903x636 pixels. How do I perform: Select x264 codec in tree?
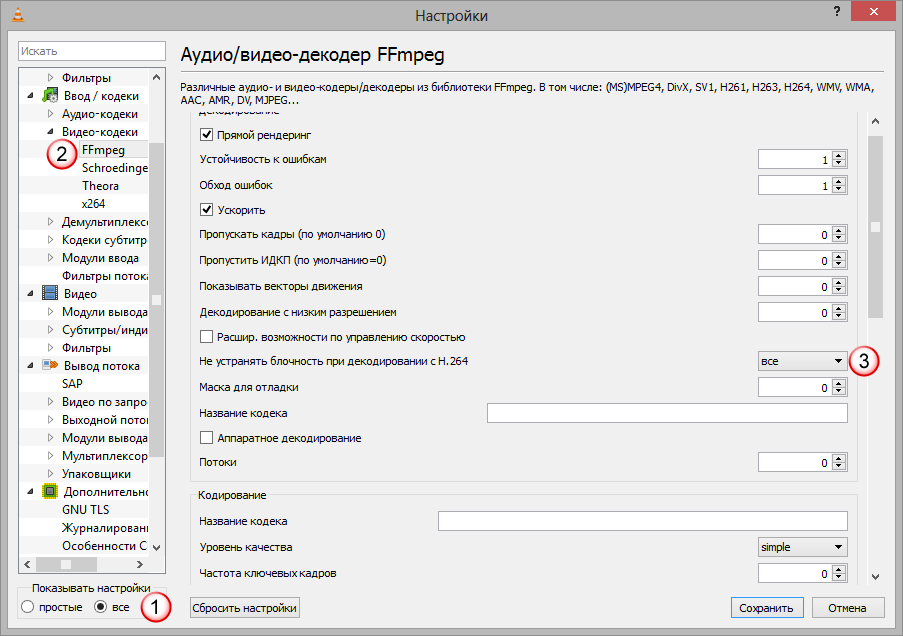pyautogui.click(x=93, y=203)
